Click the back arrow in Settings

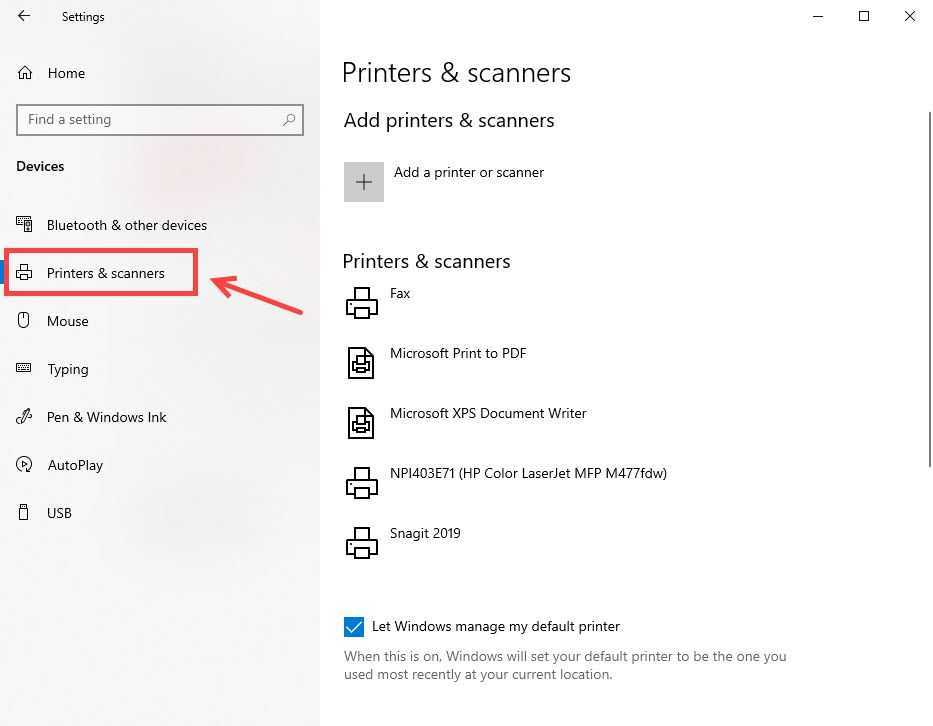(24, 16)
